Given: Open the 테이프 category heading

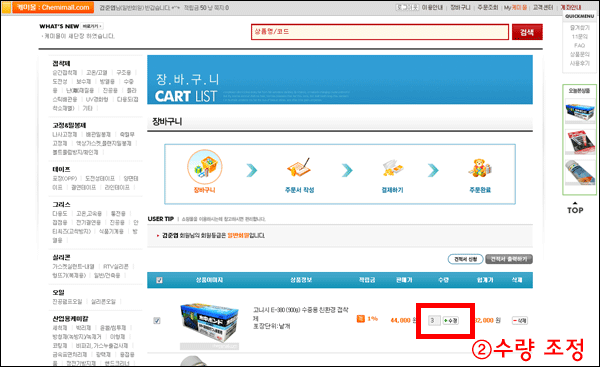Looking at the screenshot, I should (61, 169).
